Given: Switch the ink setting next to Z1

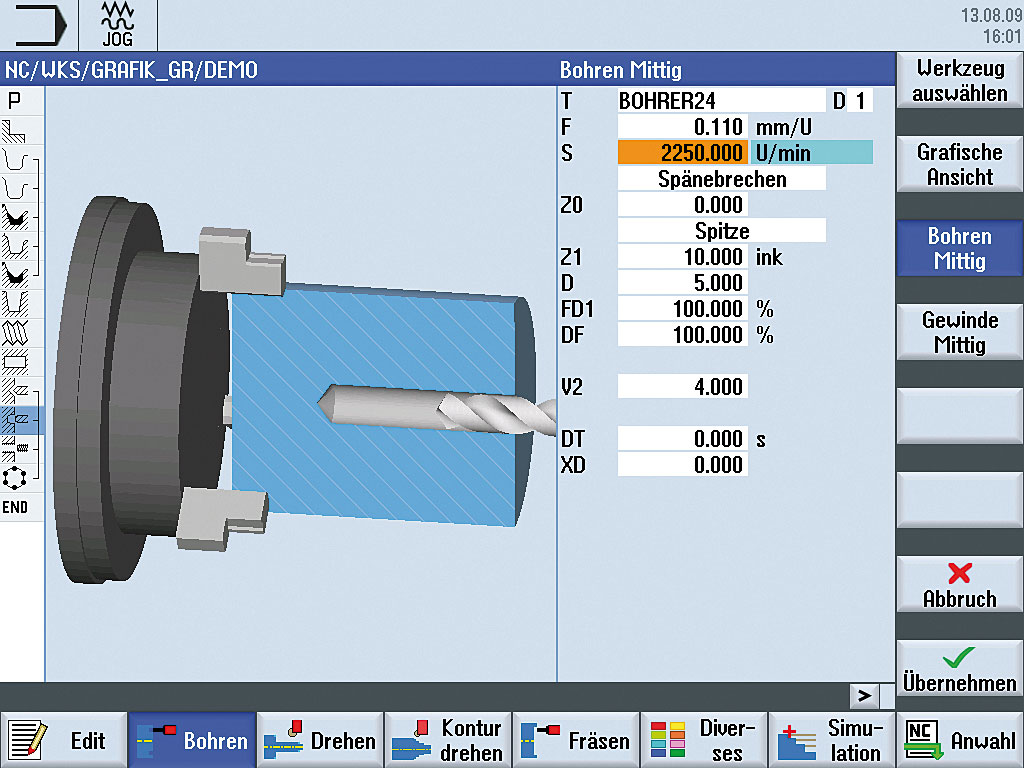Looking at the screenshot, I should (x=769, y=257).
